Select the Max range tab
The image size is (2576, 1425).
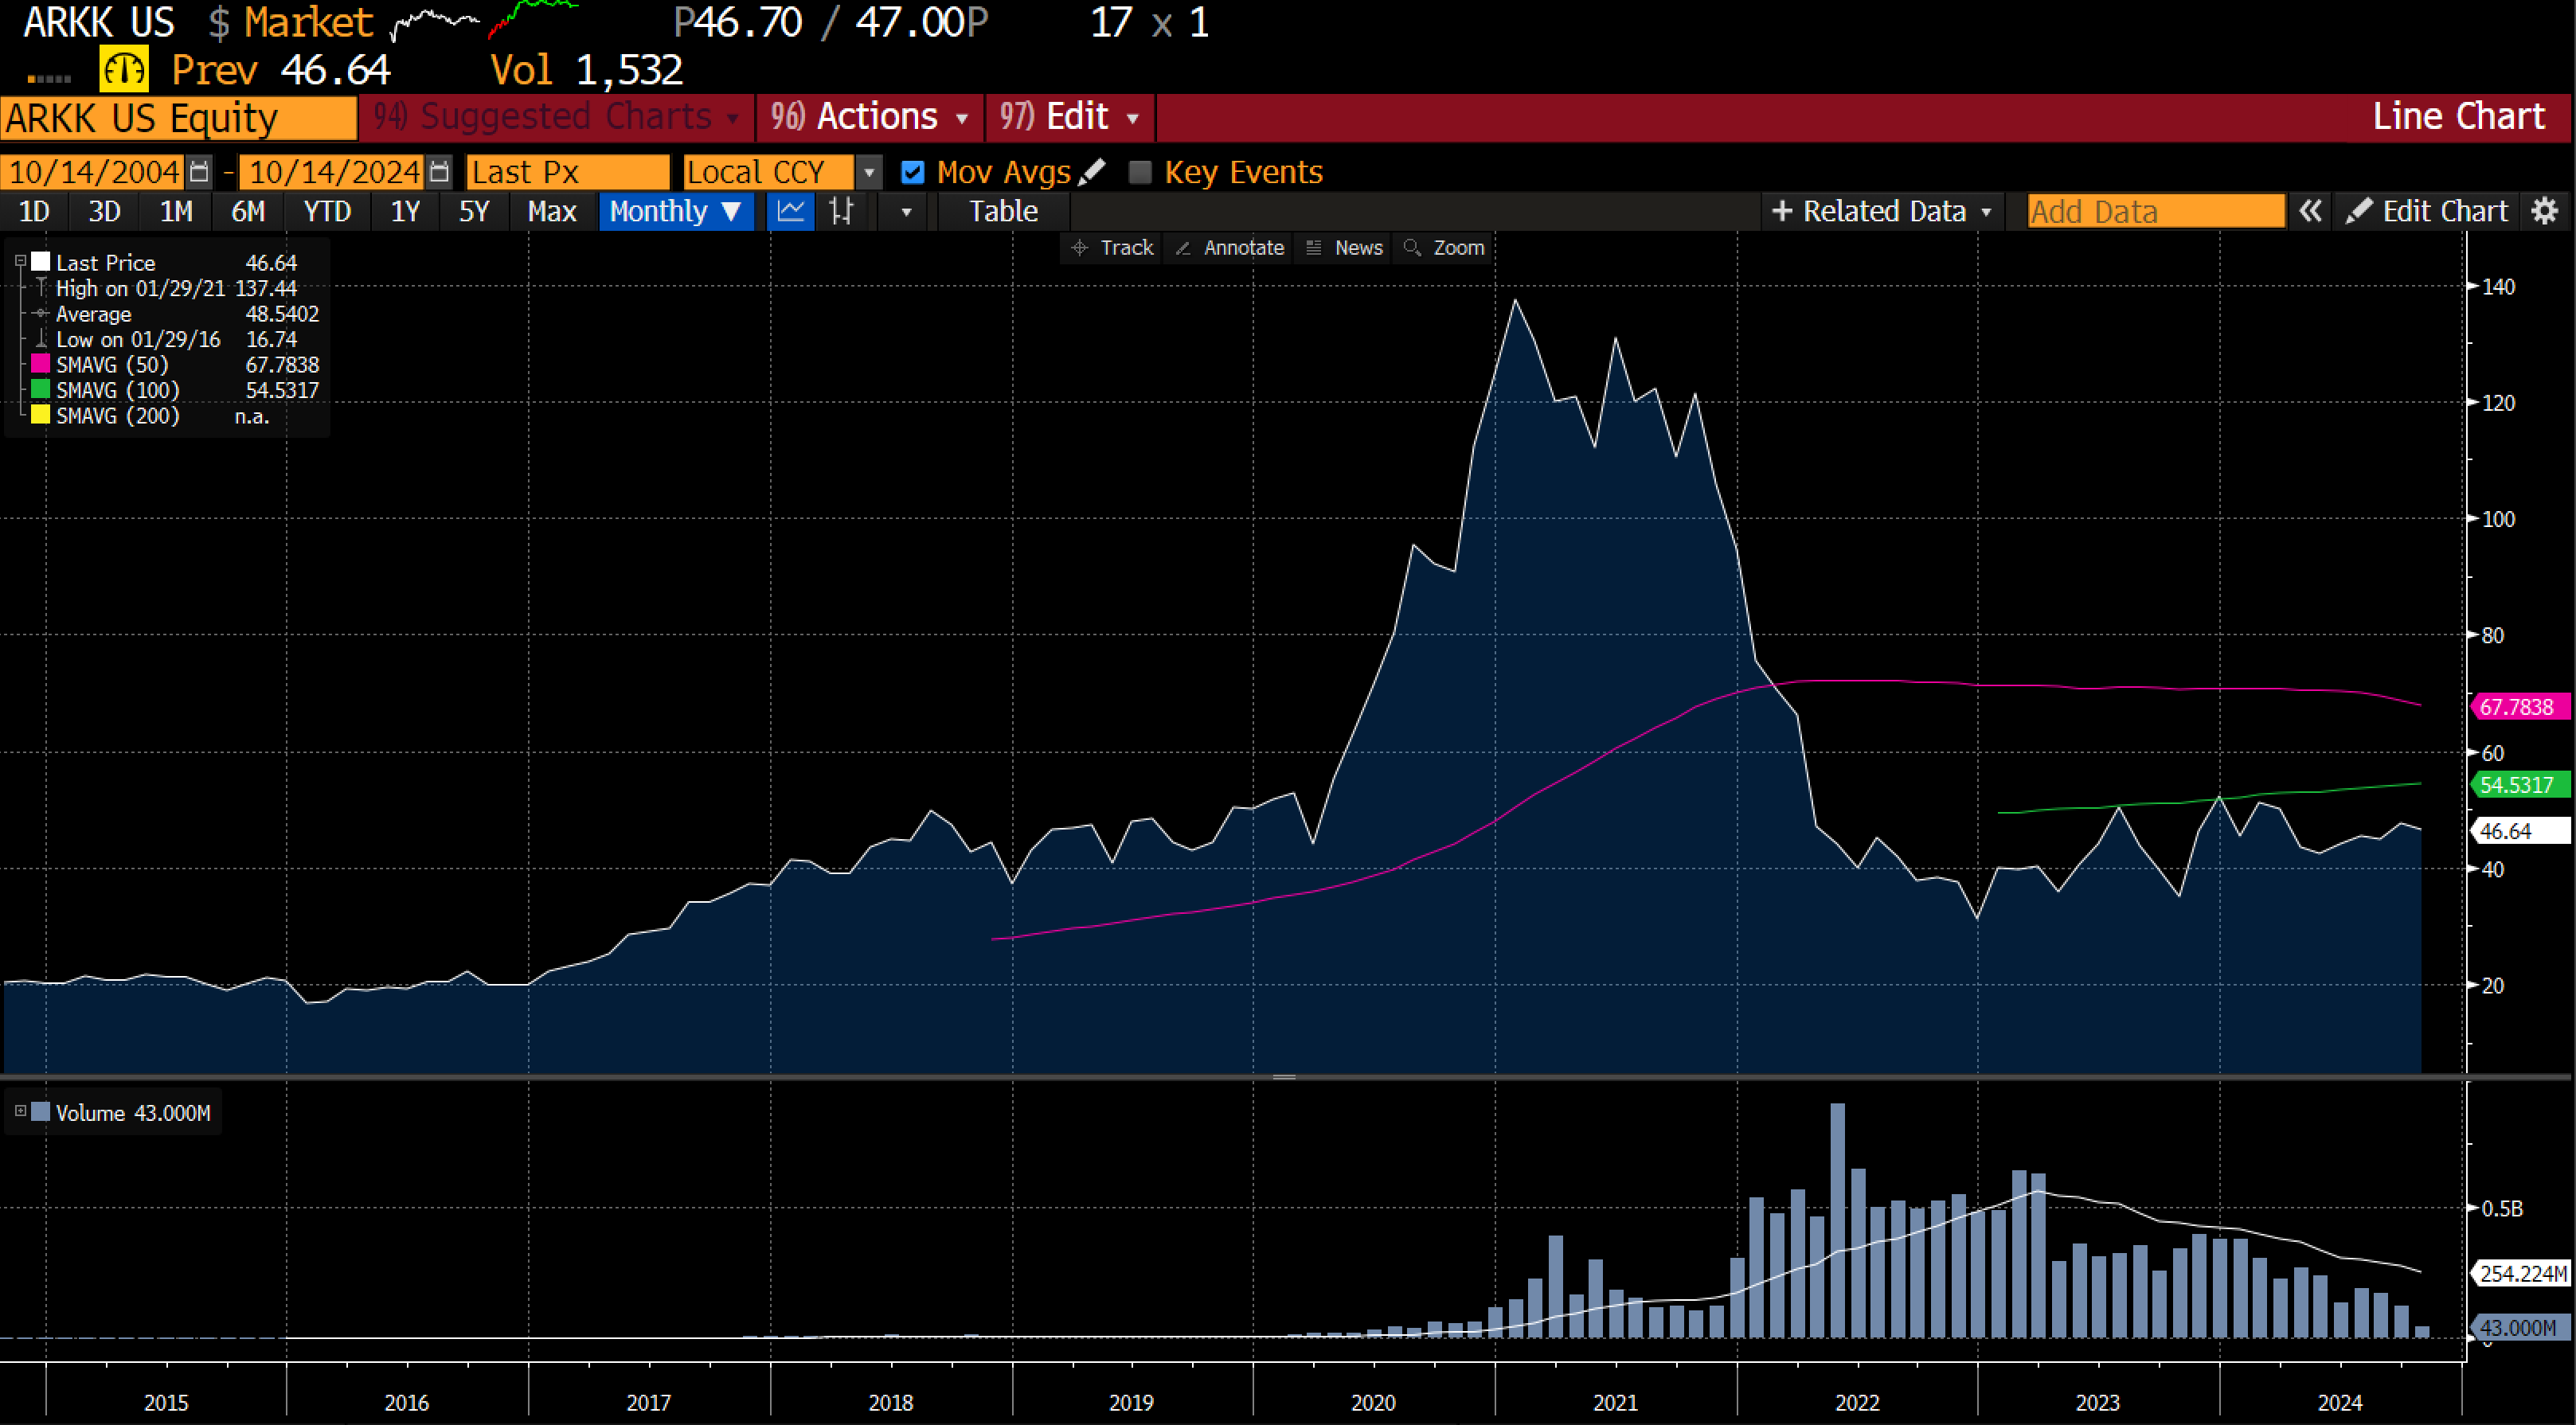552,211
